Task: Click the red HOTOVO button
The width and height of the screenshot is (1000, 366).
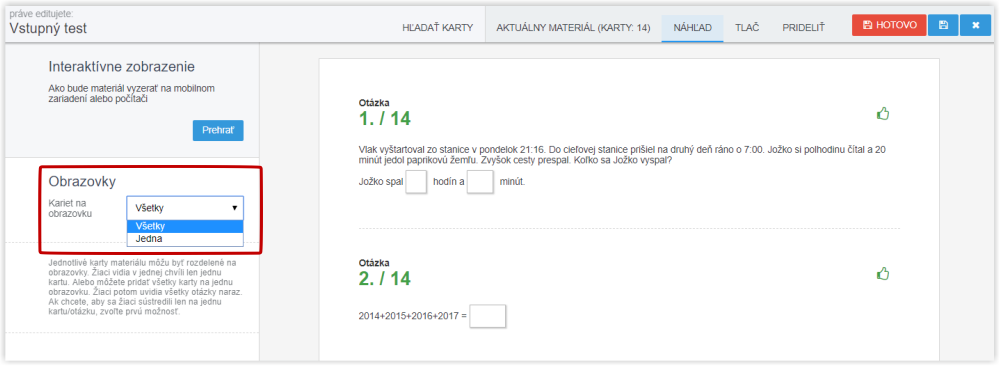Action: coord(889,26)
